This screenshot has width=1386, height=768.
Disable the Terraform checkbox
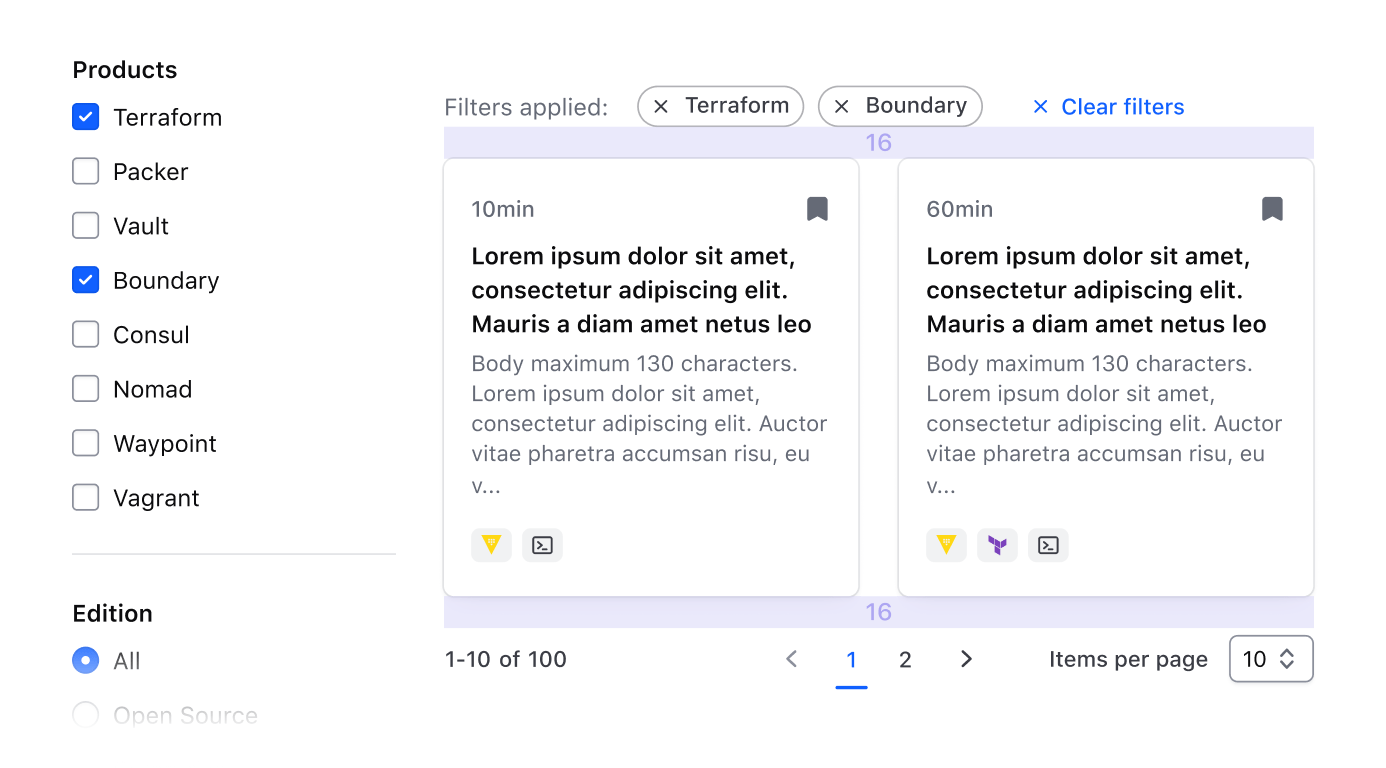click(85, 117)
